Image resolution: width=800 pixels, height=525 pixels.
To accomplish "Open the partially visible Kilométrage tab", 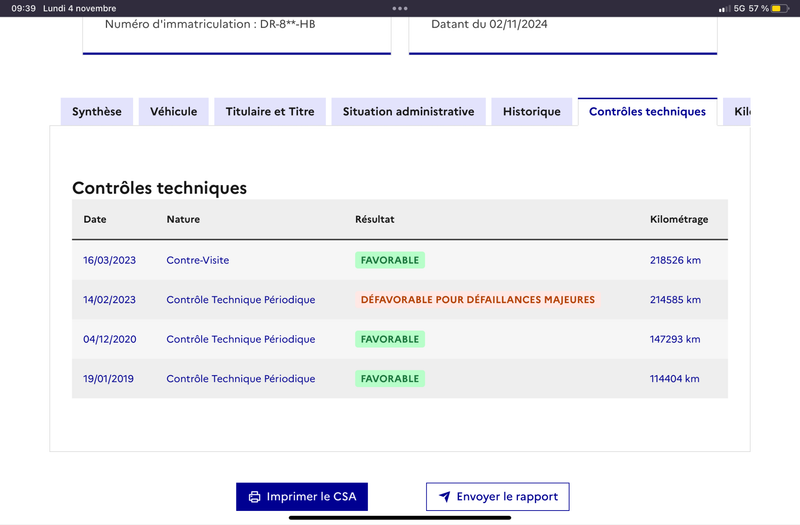I will click(x=737, y=111).
